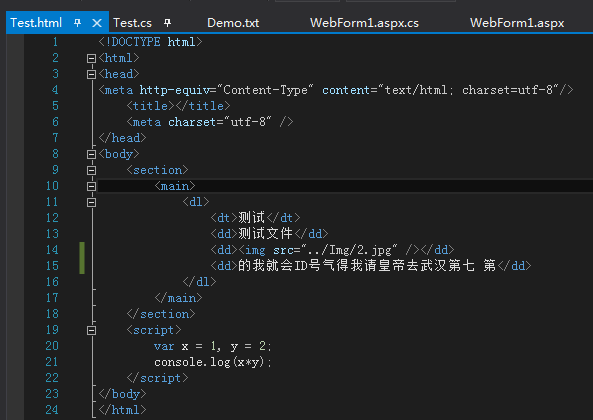Click the closing body tag on line 23
Screen dimensions: 593x420
(122, 394)
